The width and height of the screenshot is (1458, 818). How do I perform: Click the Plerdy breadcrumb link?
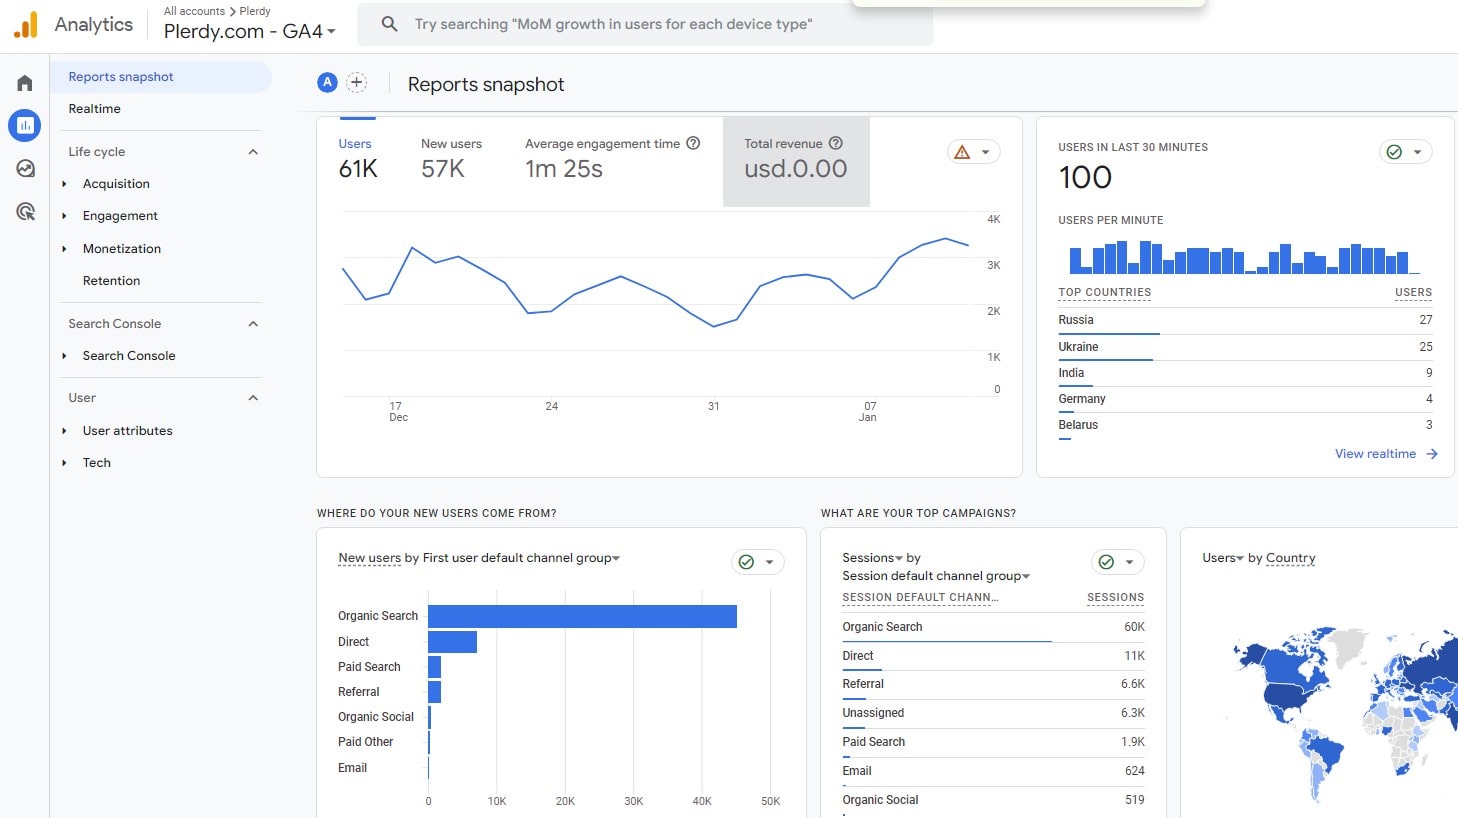[255, 11]
